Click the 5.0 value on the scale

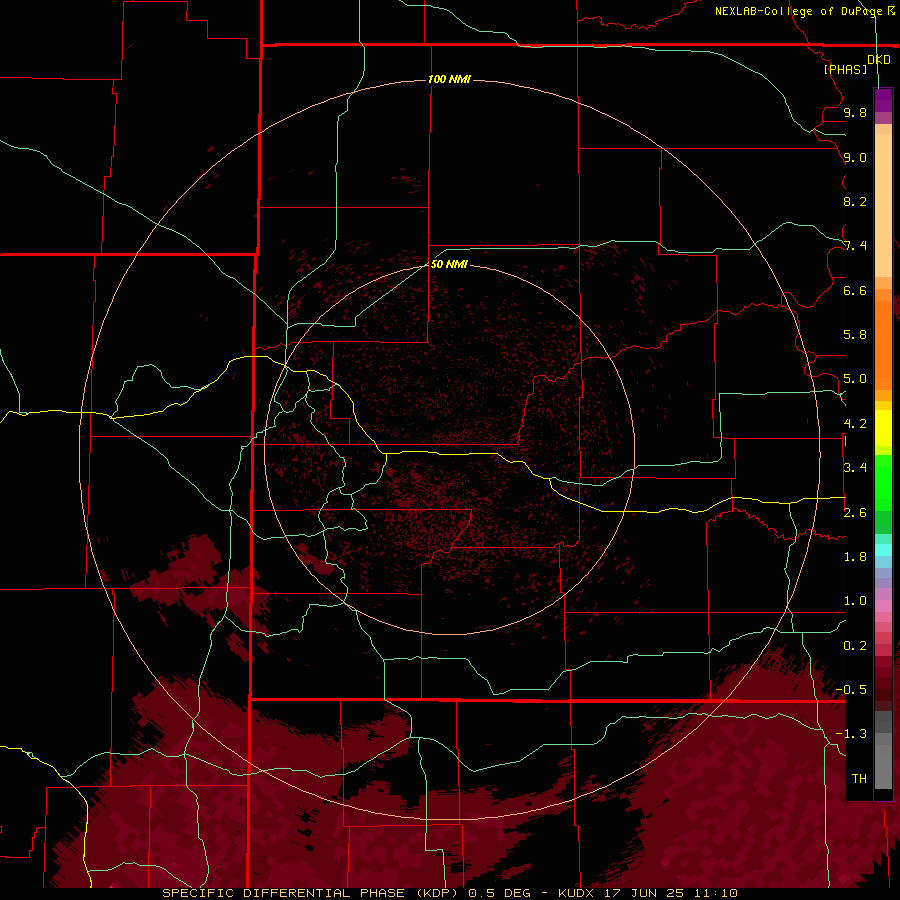(855, 379)
